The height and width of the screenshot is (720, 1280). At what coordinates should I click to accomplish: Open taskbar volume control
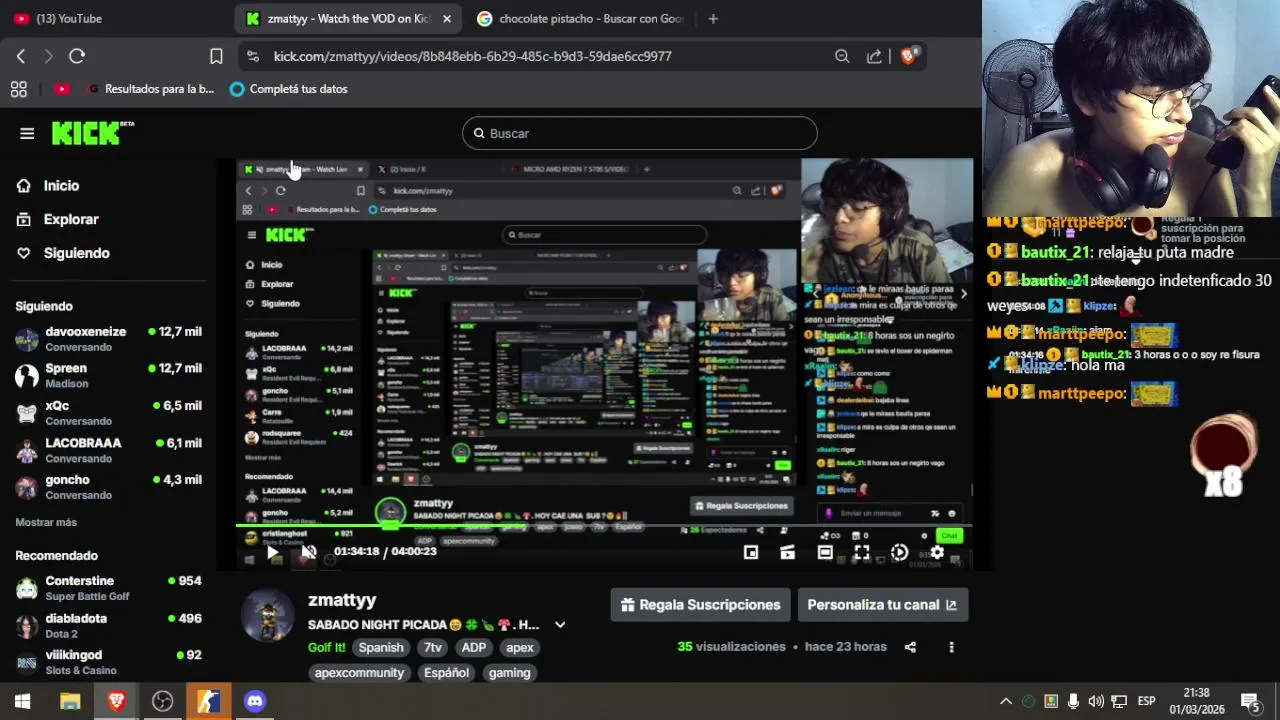[x=1096, y=701]
